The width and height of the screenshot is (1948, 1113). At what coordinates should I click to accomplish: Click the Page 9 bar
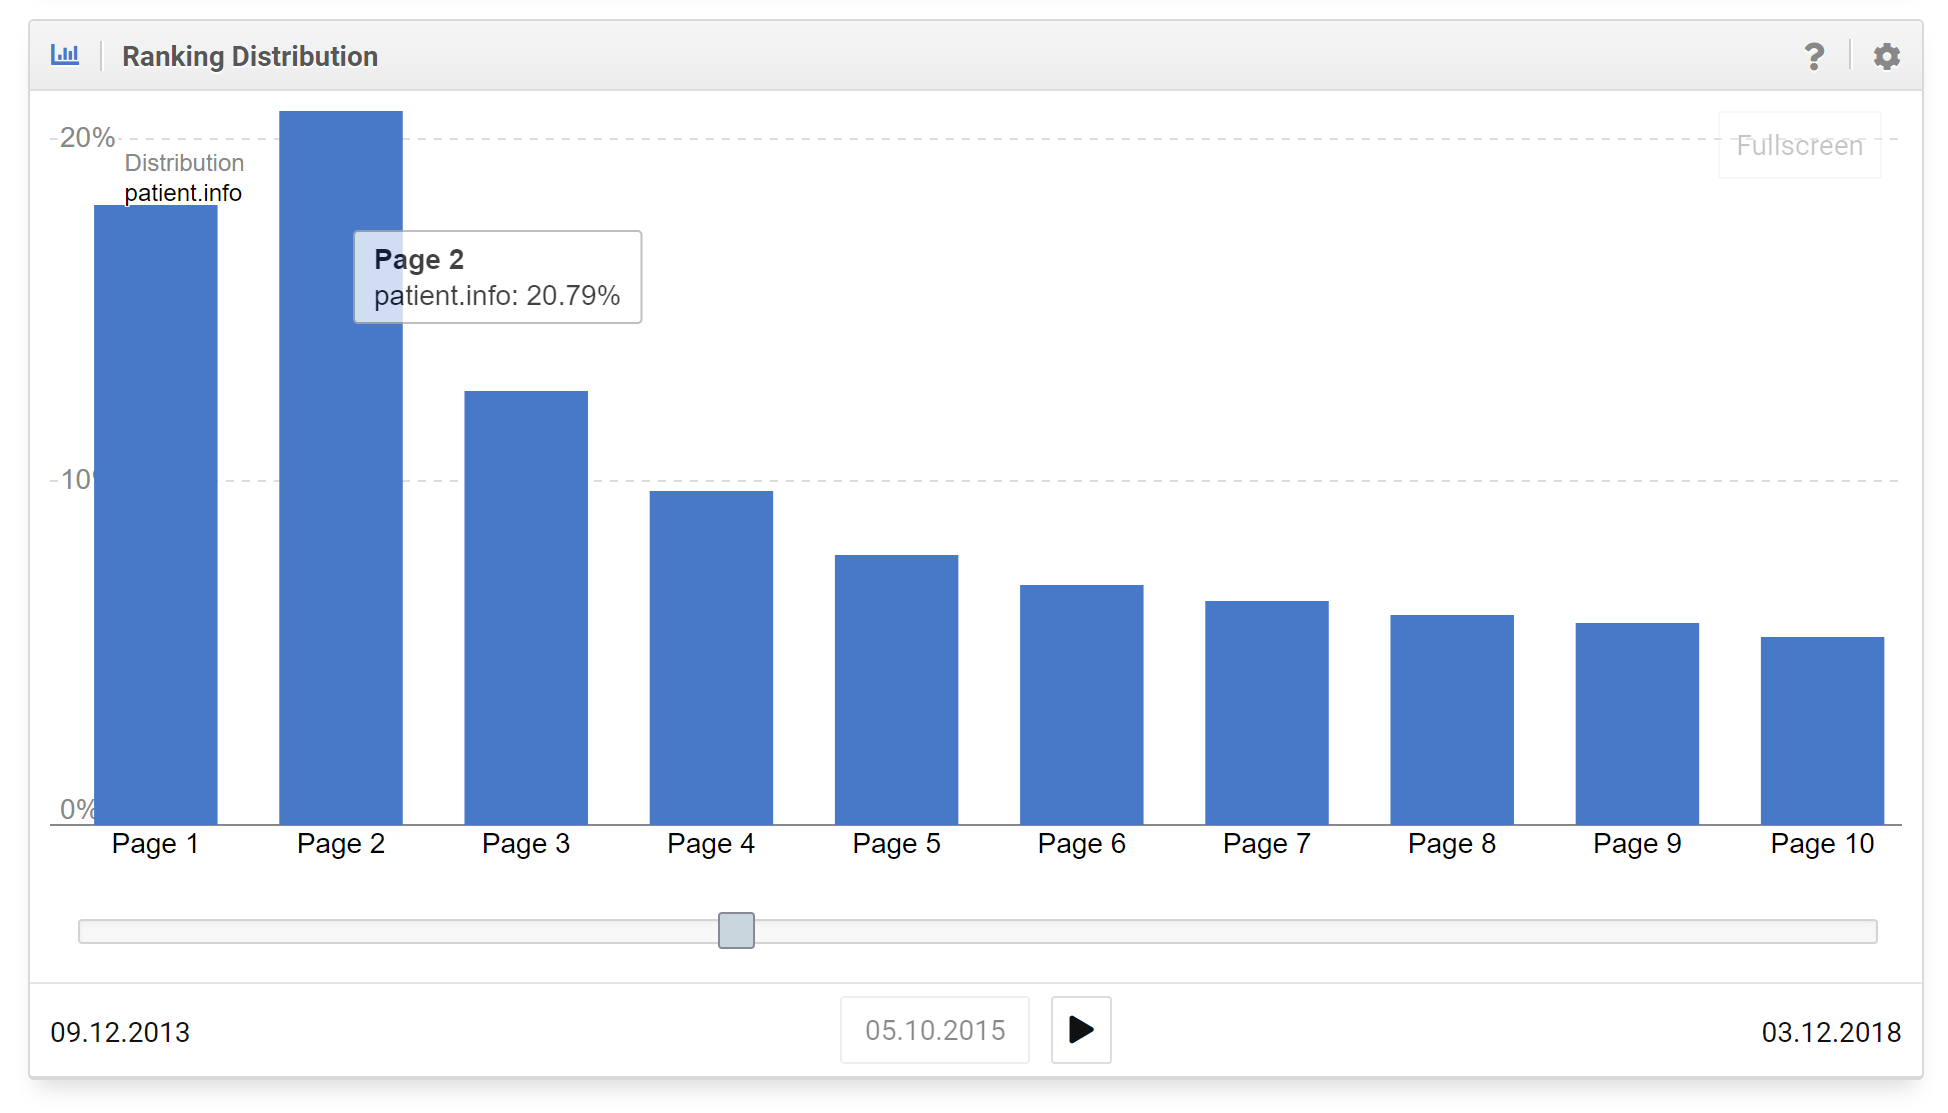[1637, 723]
